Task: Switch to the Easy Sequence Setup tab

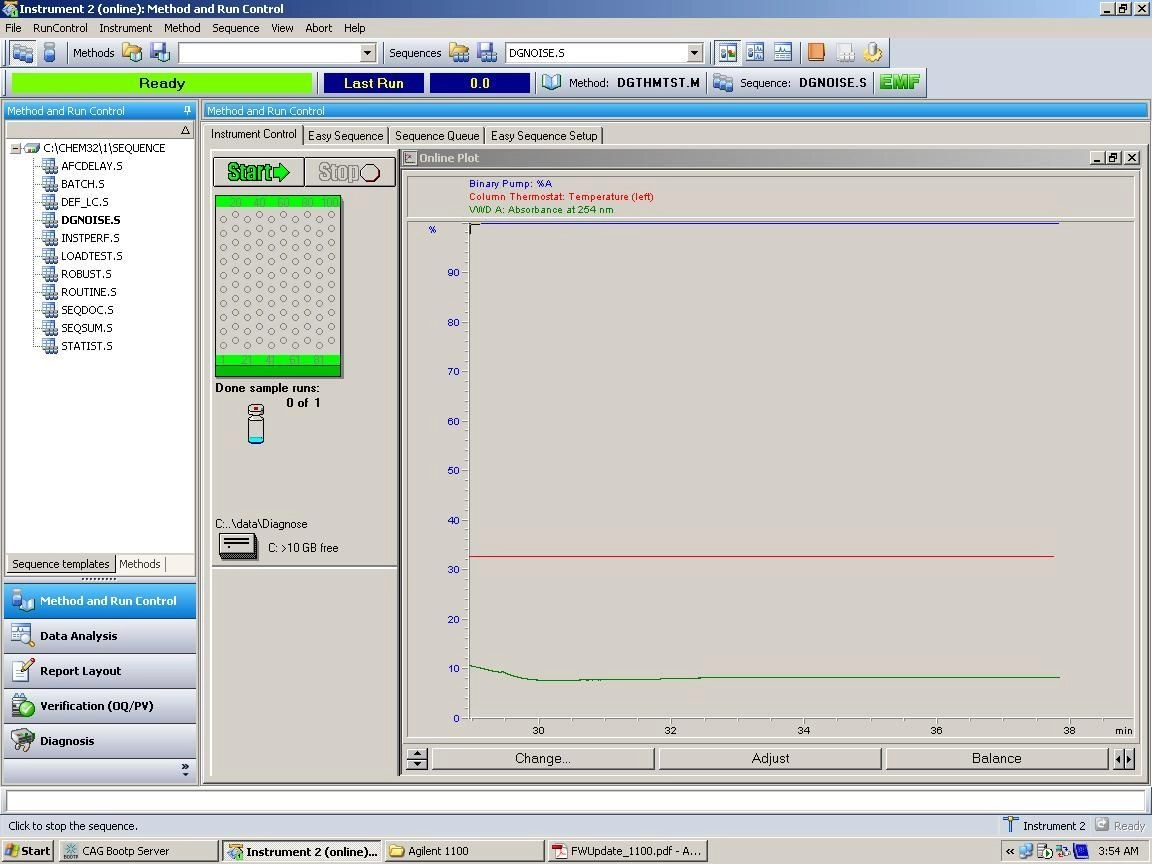Action: pyautogui.click(x=544, y=135)
